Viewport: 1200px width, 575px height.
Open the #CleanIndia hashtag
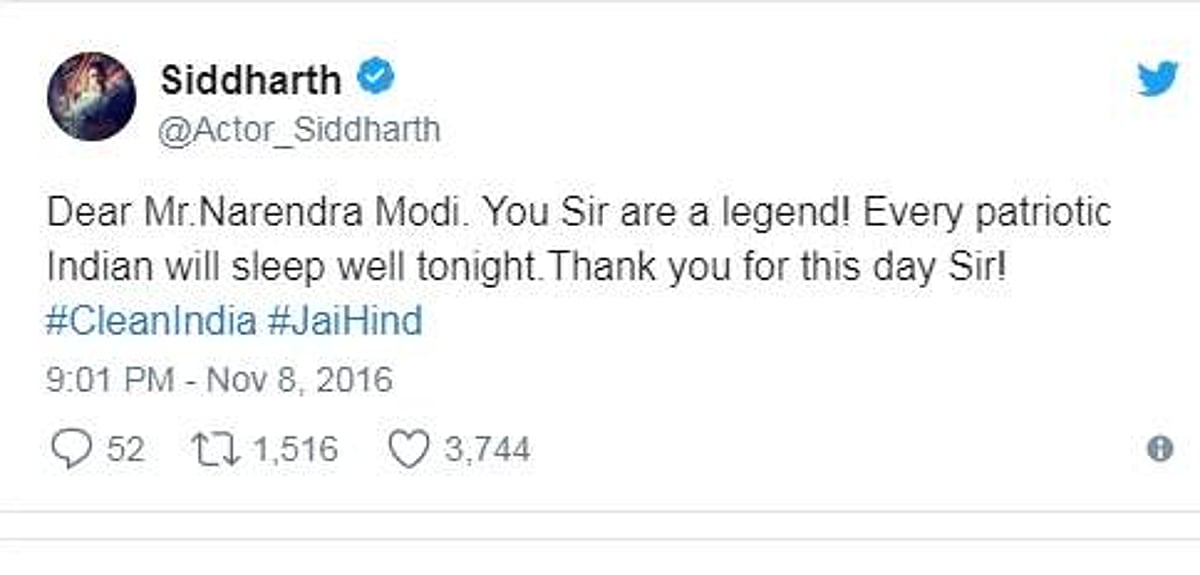(x=152, y=321)
